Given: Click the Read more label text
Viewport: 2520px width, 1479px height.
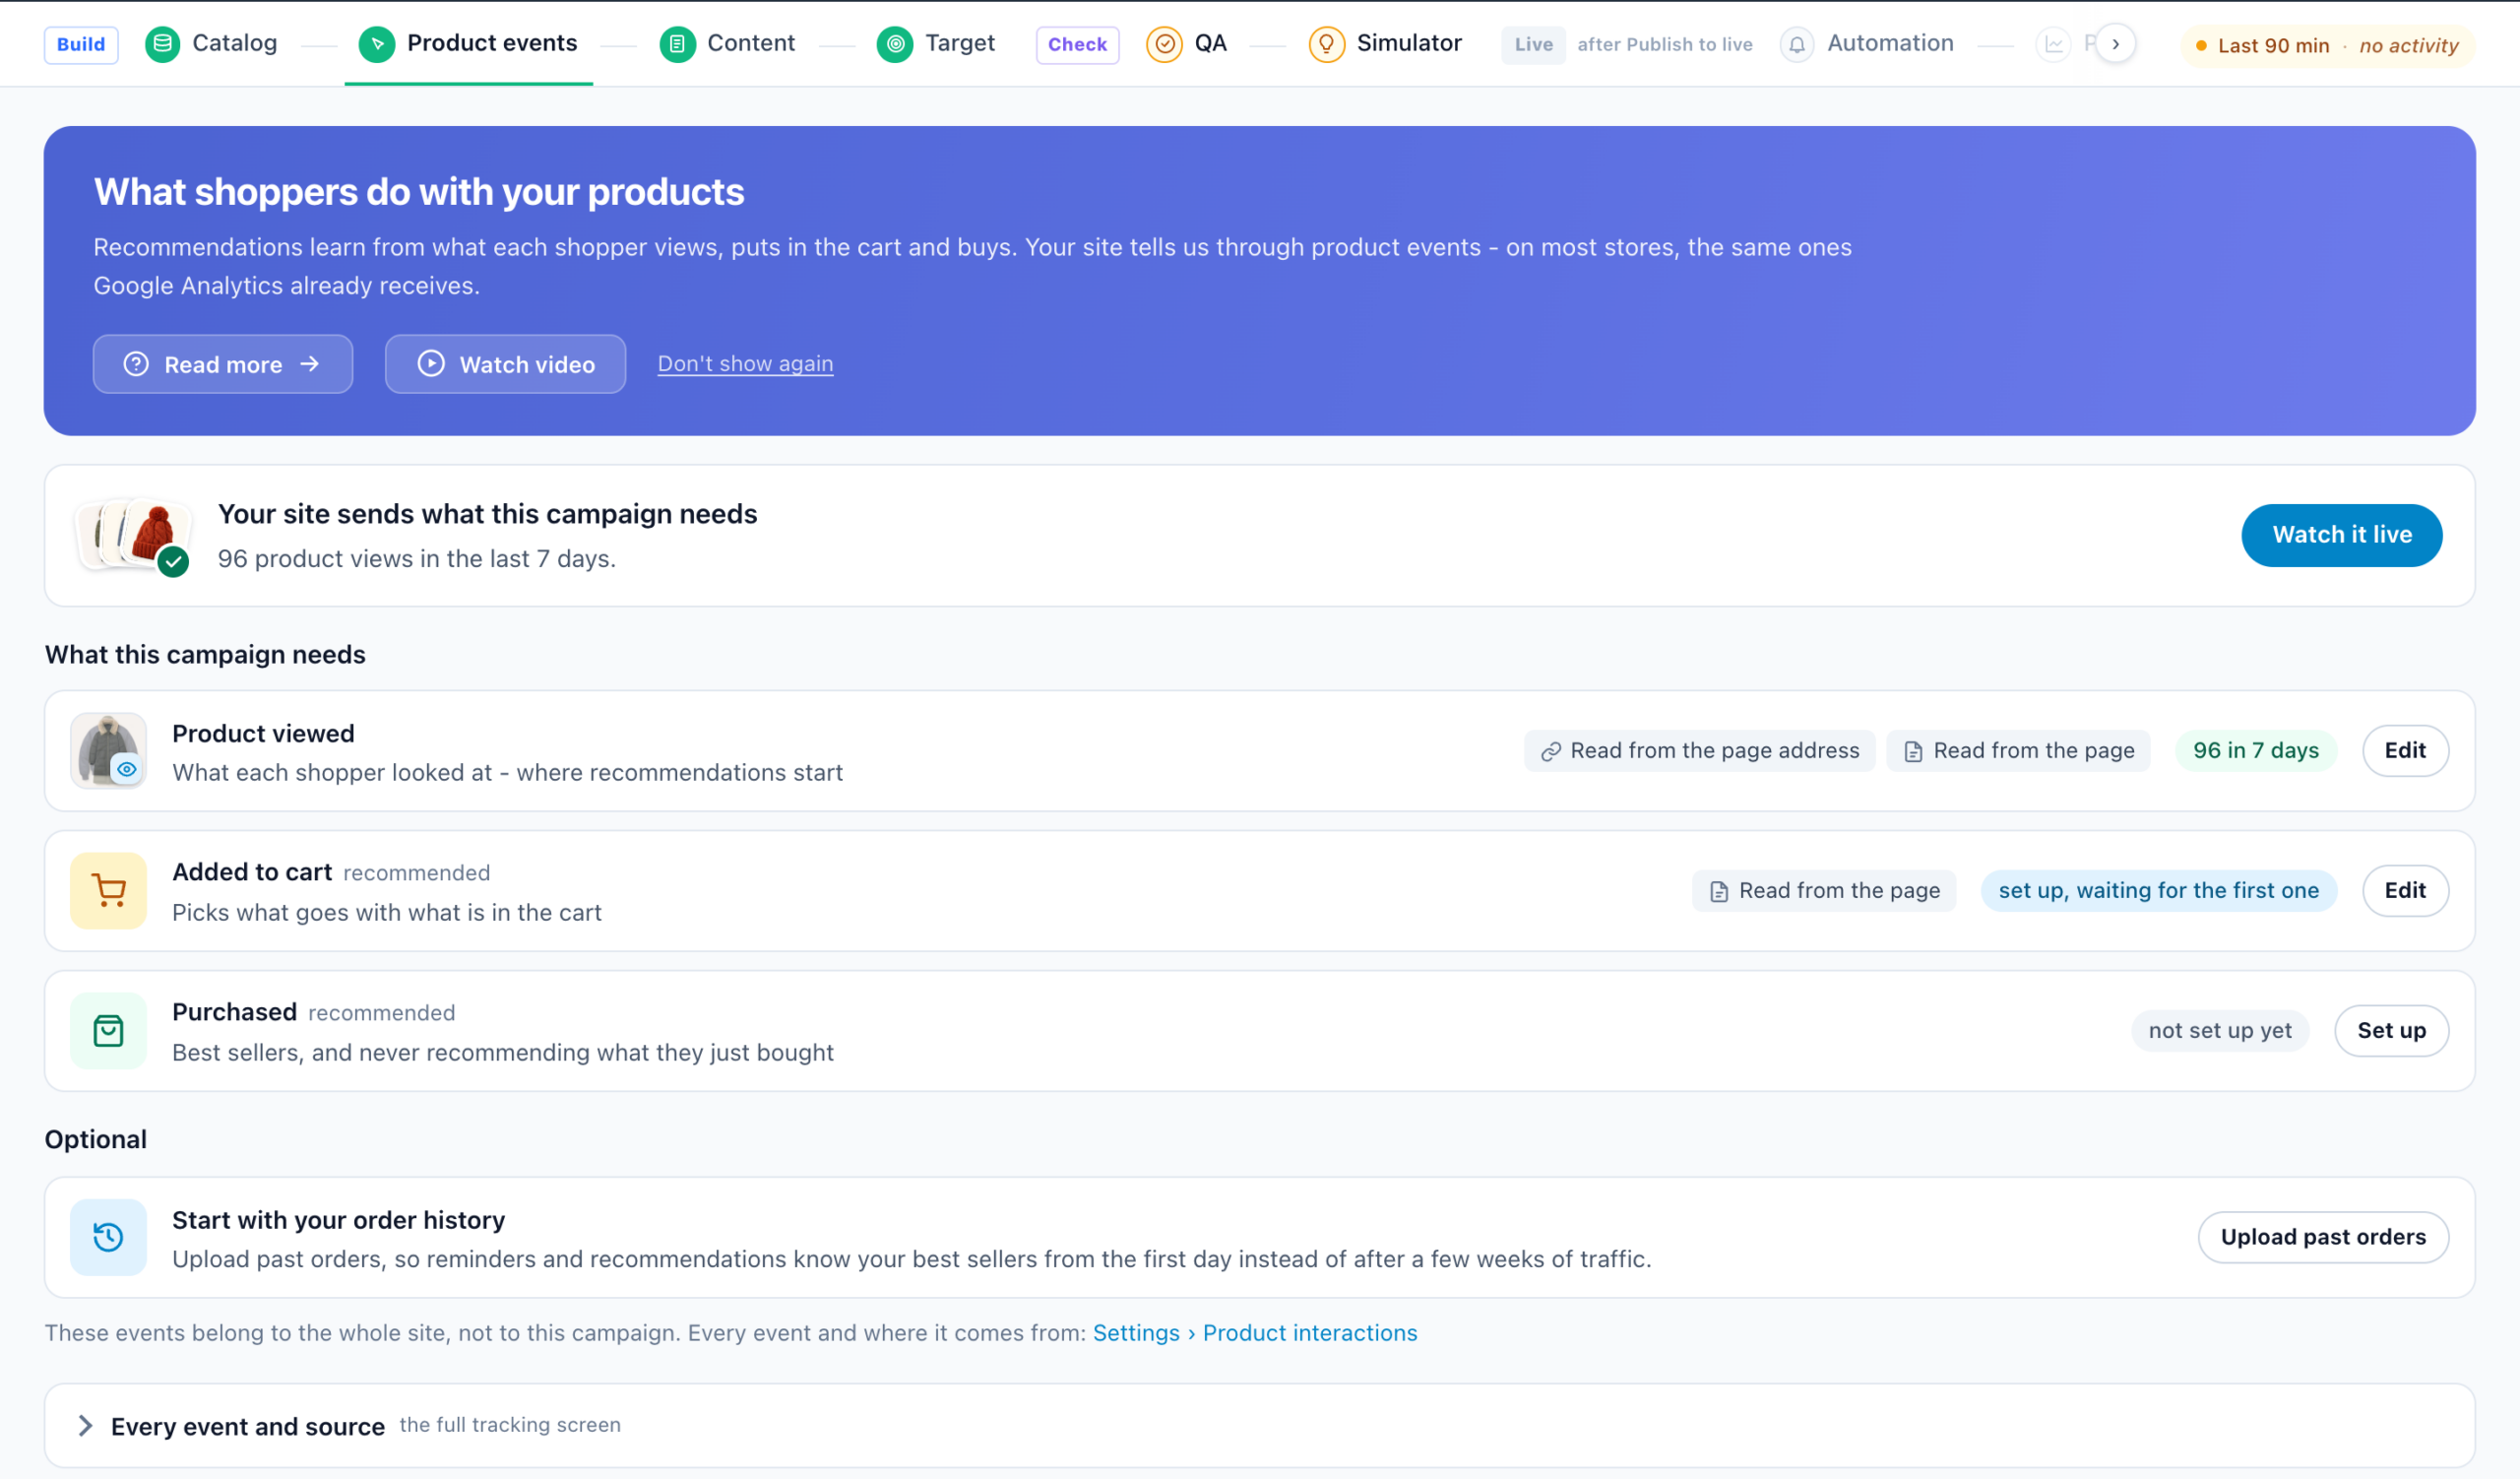Looking at the screenshot, I should click(223, 365).
